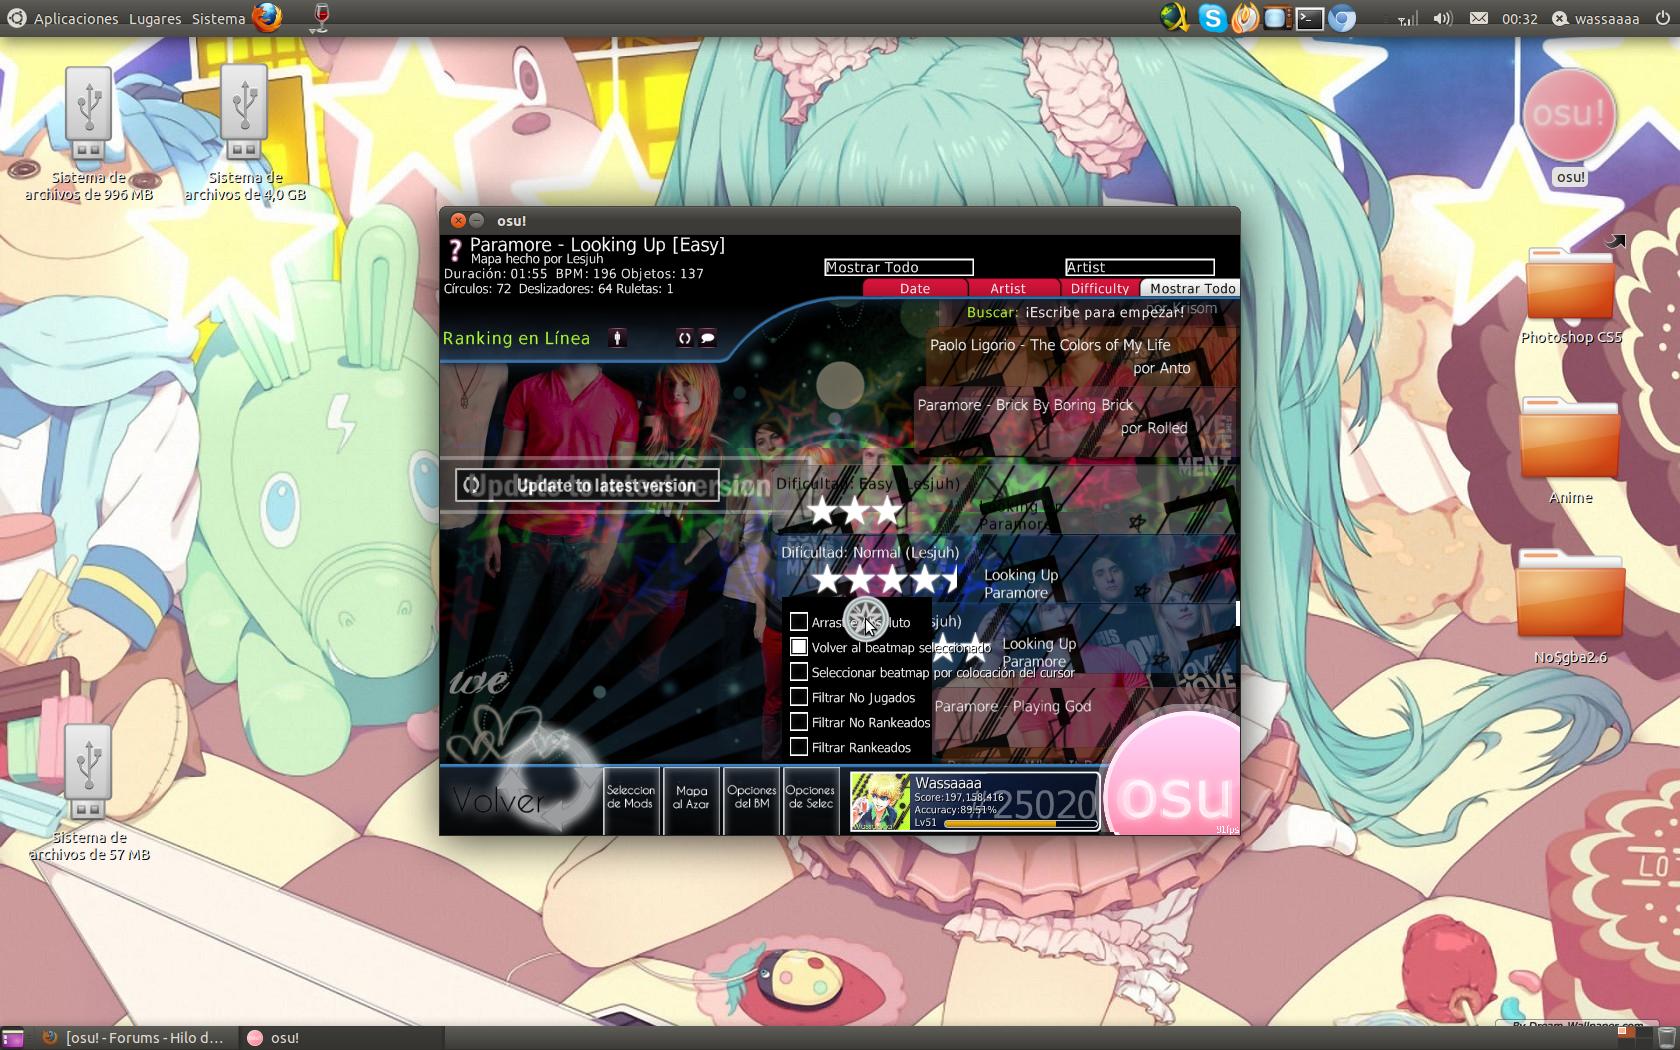Enable the Filtrar No Rankeados checkbox
This screenshot has height=1050, width=1680.
pyautogui.click(x=799, y=722)
